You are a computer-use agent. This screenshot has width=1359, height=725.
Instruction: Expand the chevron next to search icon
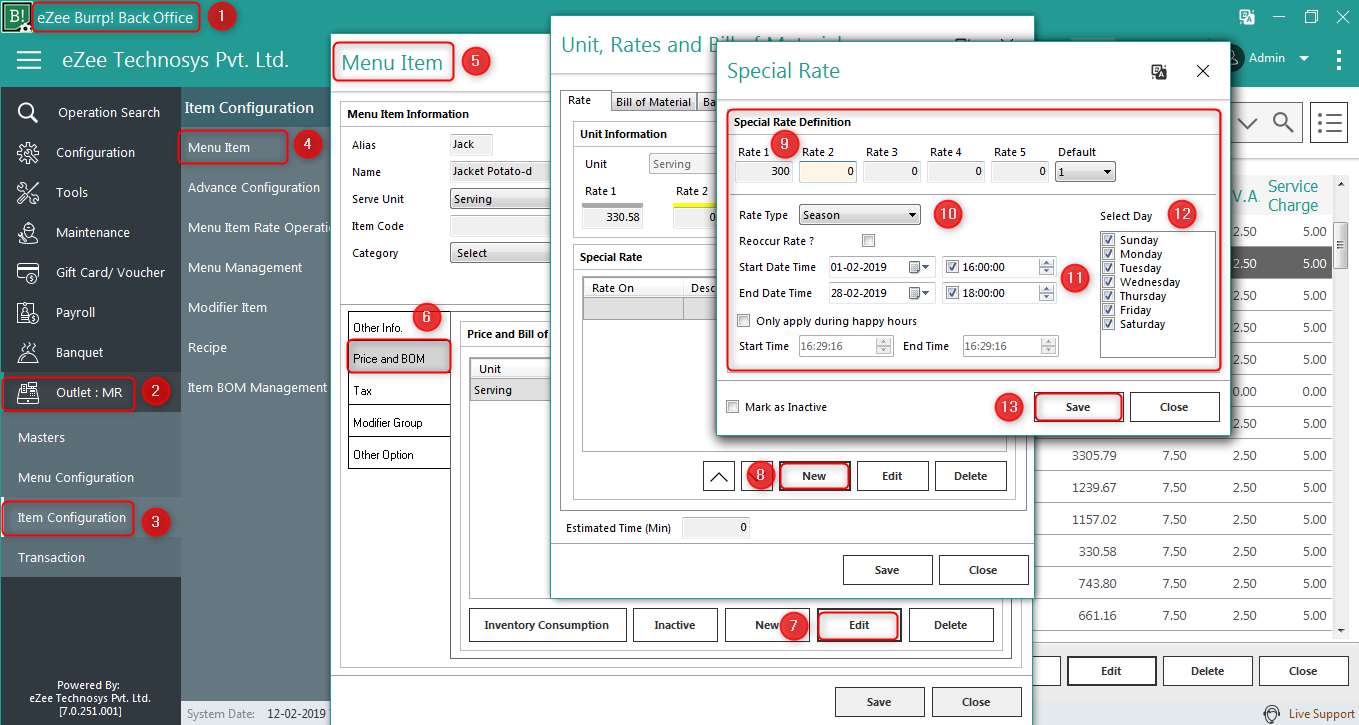pyautogui.click(x=1248, y=122)
